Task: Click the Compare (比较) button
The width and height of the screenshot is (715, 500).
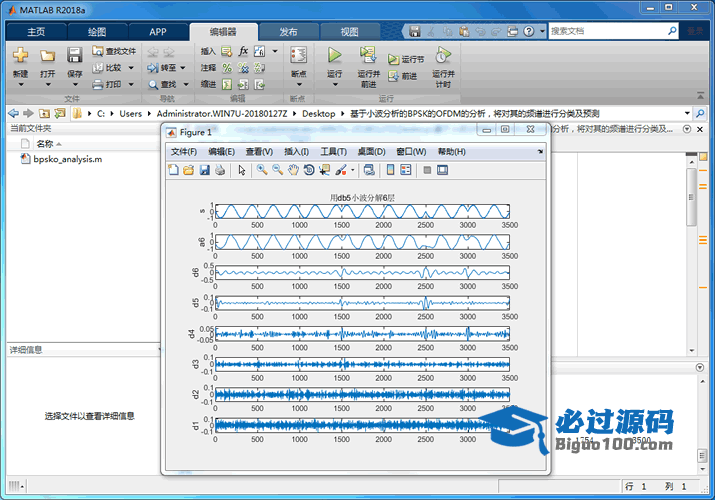Action: coord(108,68)
